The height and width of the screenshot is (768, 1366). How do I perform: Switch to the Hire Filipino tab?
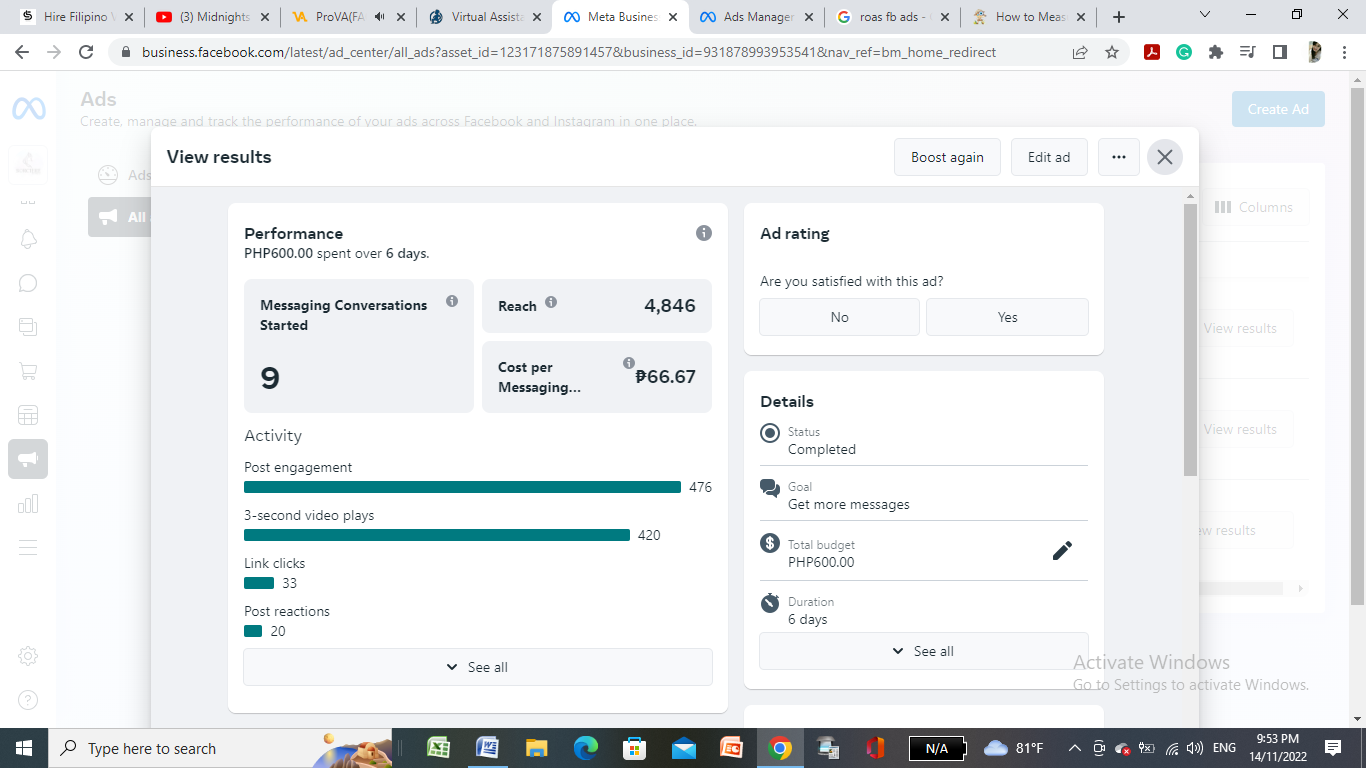pos(76,17)
